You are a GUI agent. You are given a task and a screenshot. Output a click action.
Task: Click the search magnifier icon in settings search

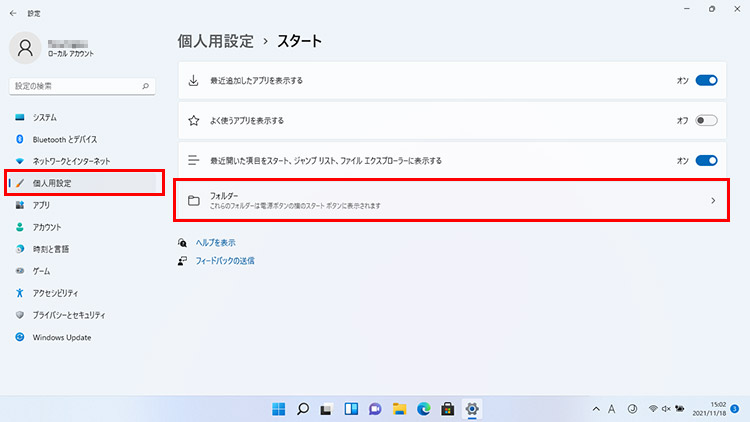146,87
